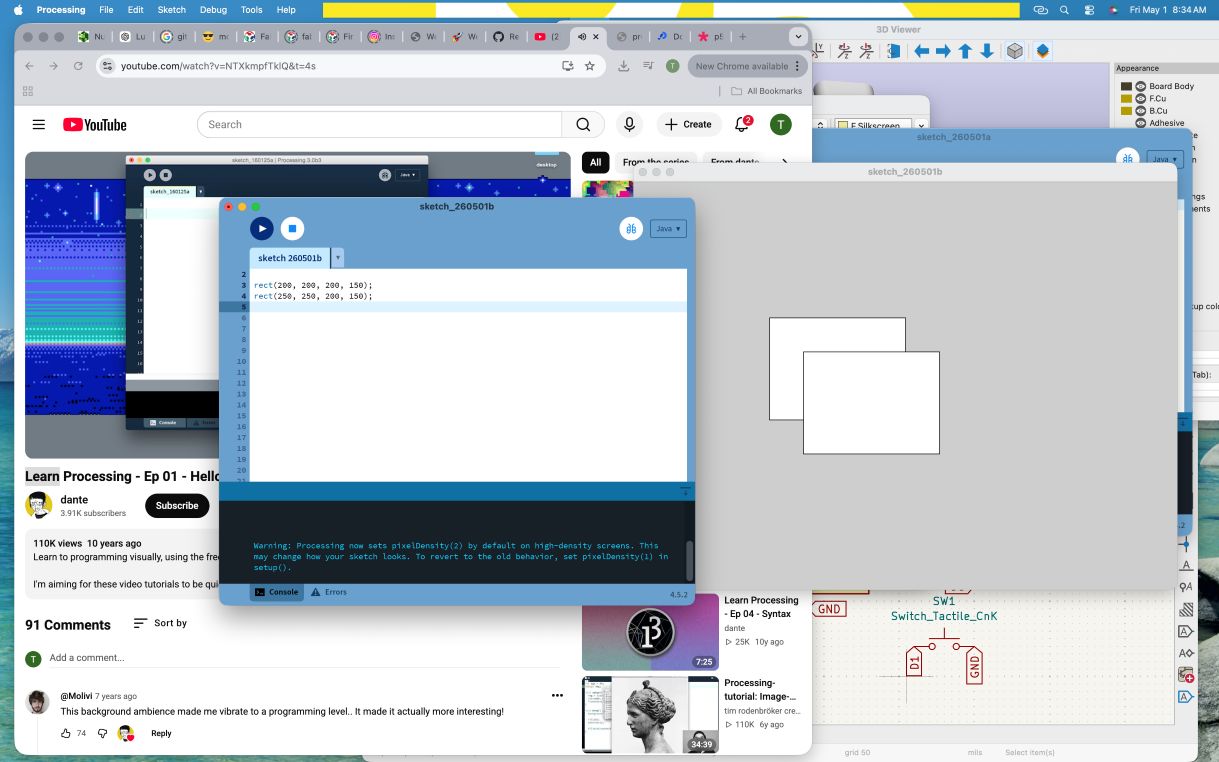Click the code line rect(200, 200, 200, 150);
The image size is (1219, 762).
pos(313,285)
